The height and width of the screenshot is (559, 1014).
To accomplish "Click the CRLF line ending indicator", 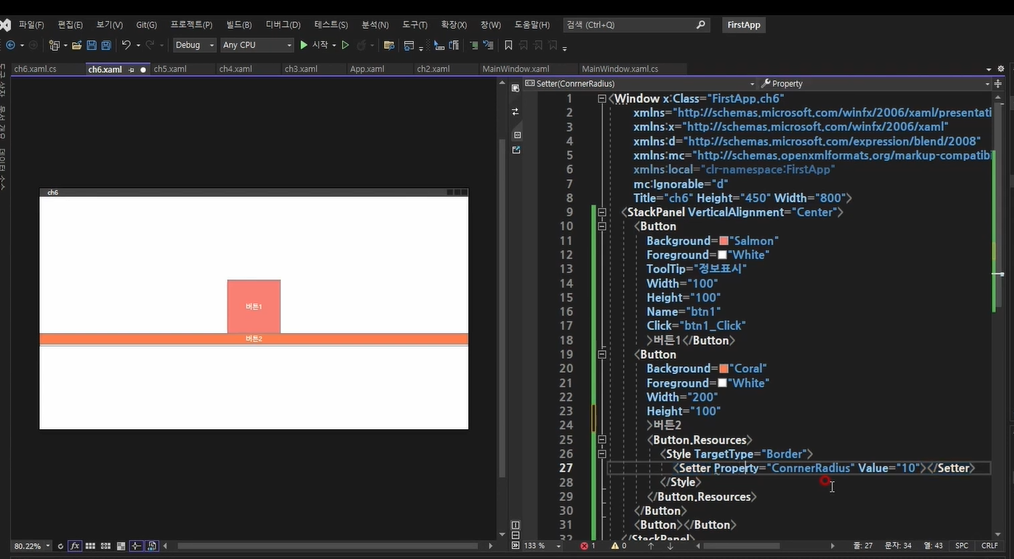I will [x=989, y=546].
